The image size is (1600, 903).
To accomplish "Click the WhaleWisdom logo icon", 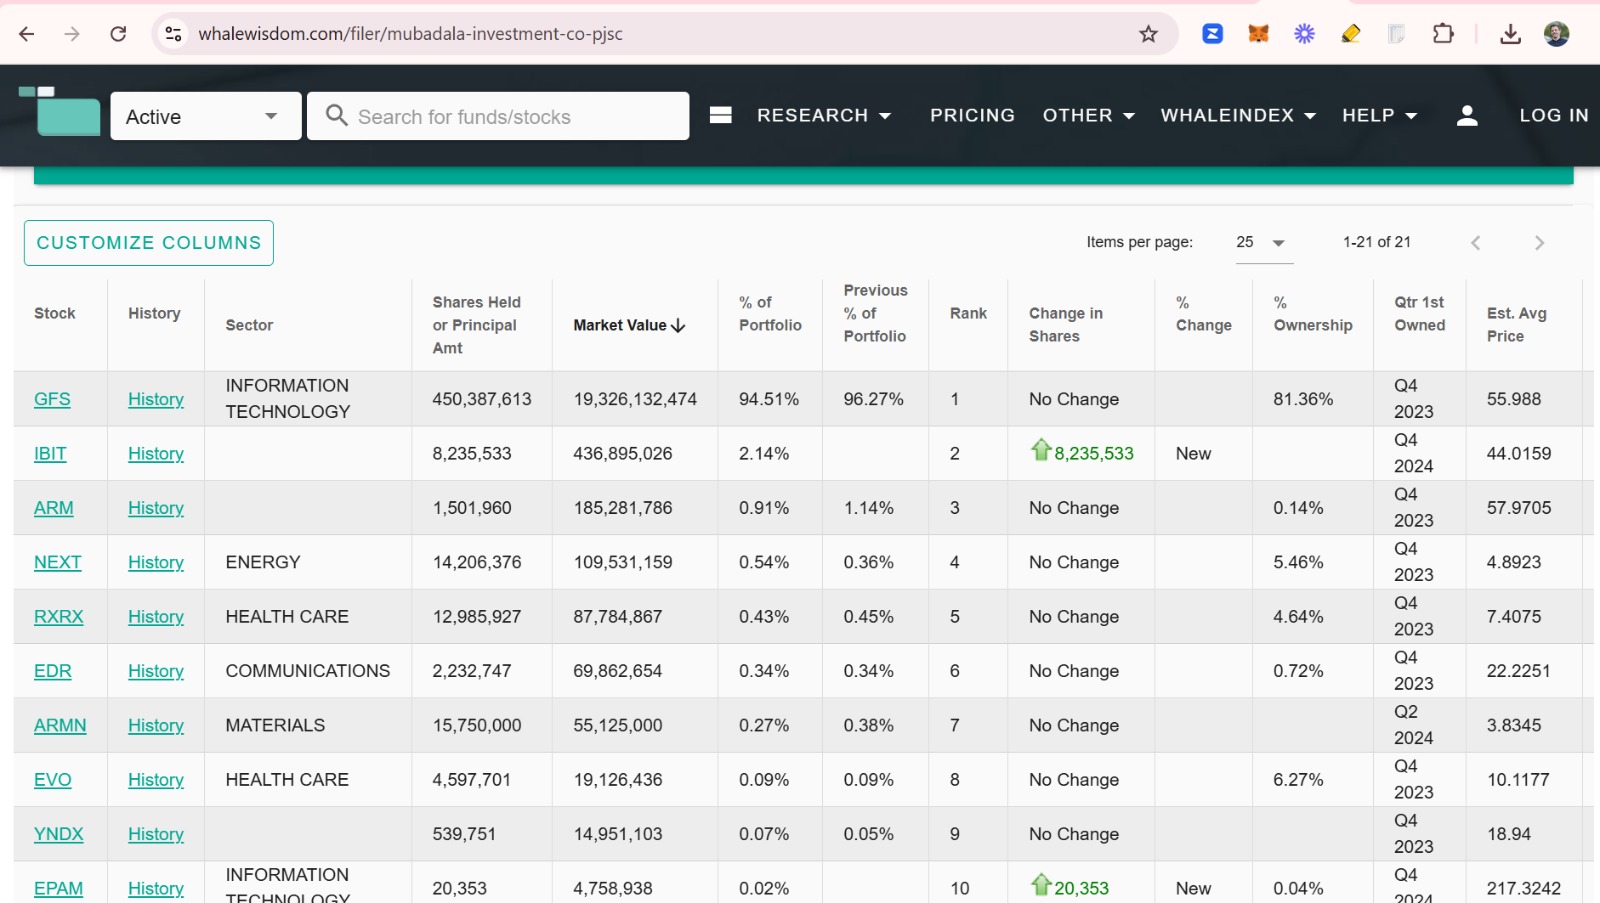I will click(60, 112).
